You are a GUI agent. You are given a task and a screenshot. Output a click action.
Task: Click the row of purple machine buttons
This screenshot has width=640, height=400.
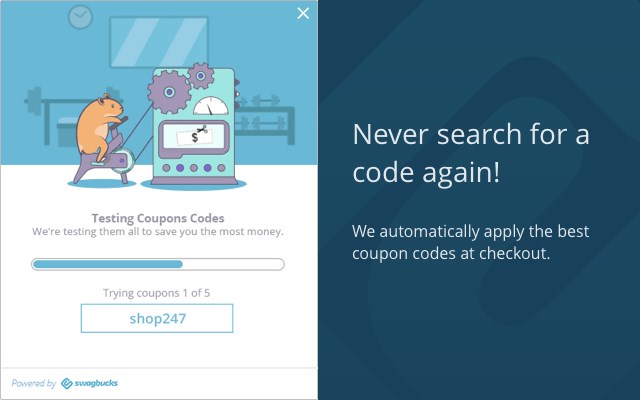pos(194,168)
